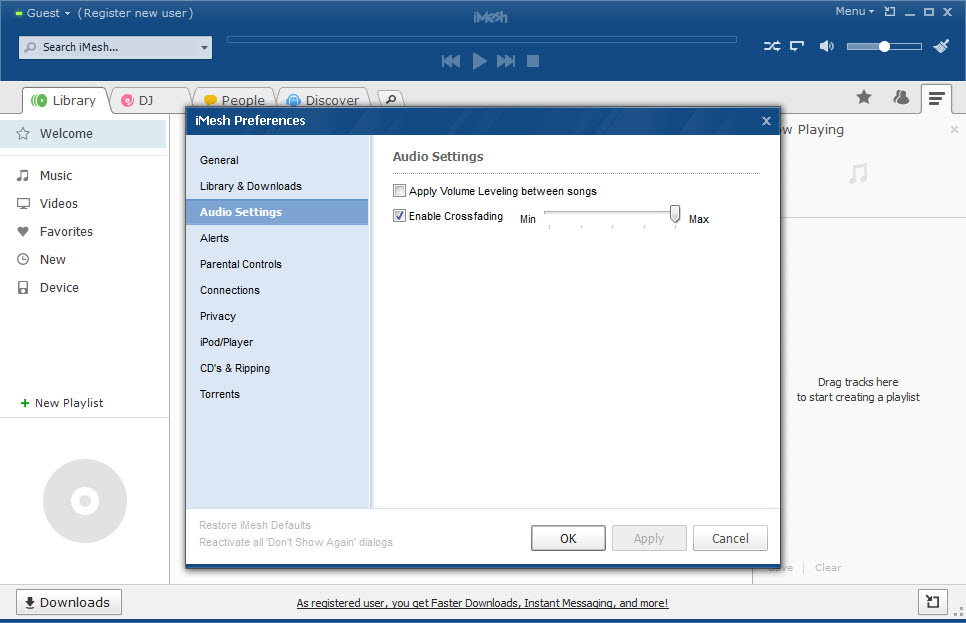Click Restore iMesh Defaults
The width and height of the screenshot is (966, 623).
[254, 525]
